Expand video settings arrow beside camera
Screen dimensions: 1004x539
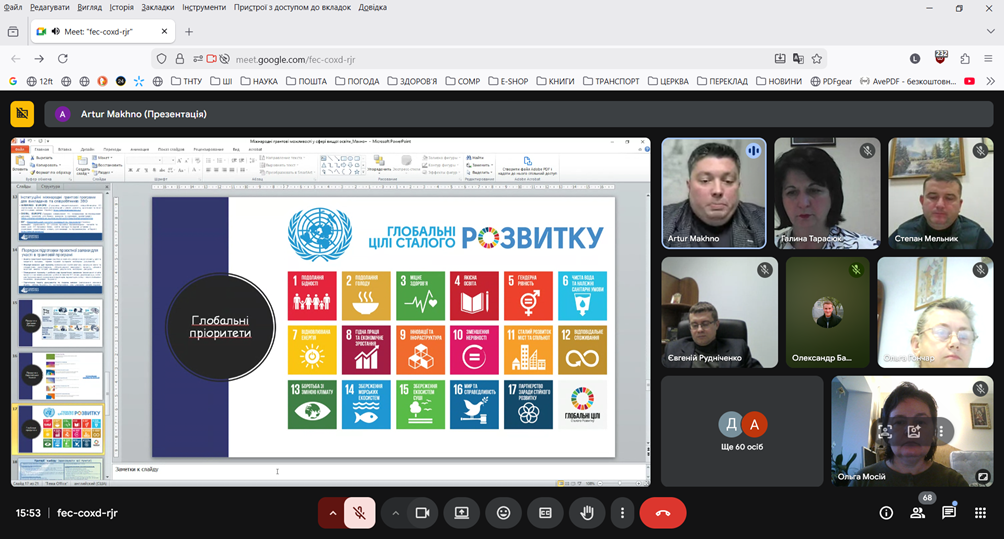396,513
